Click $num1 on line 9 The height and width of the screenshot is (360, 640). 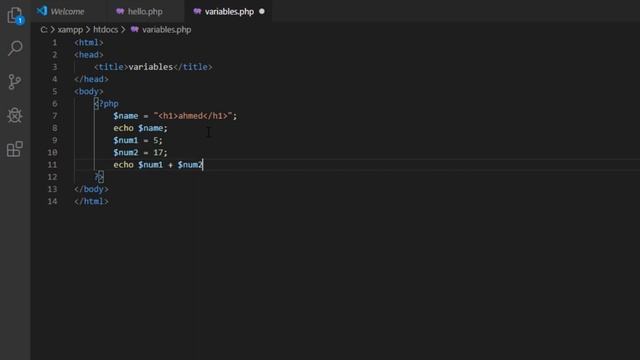point(126,140)
